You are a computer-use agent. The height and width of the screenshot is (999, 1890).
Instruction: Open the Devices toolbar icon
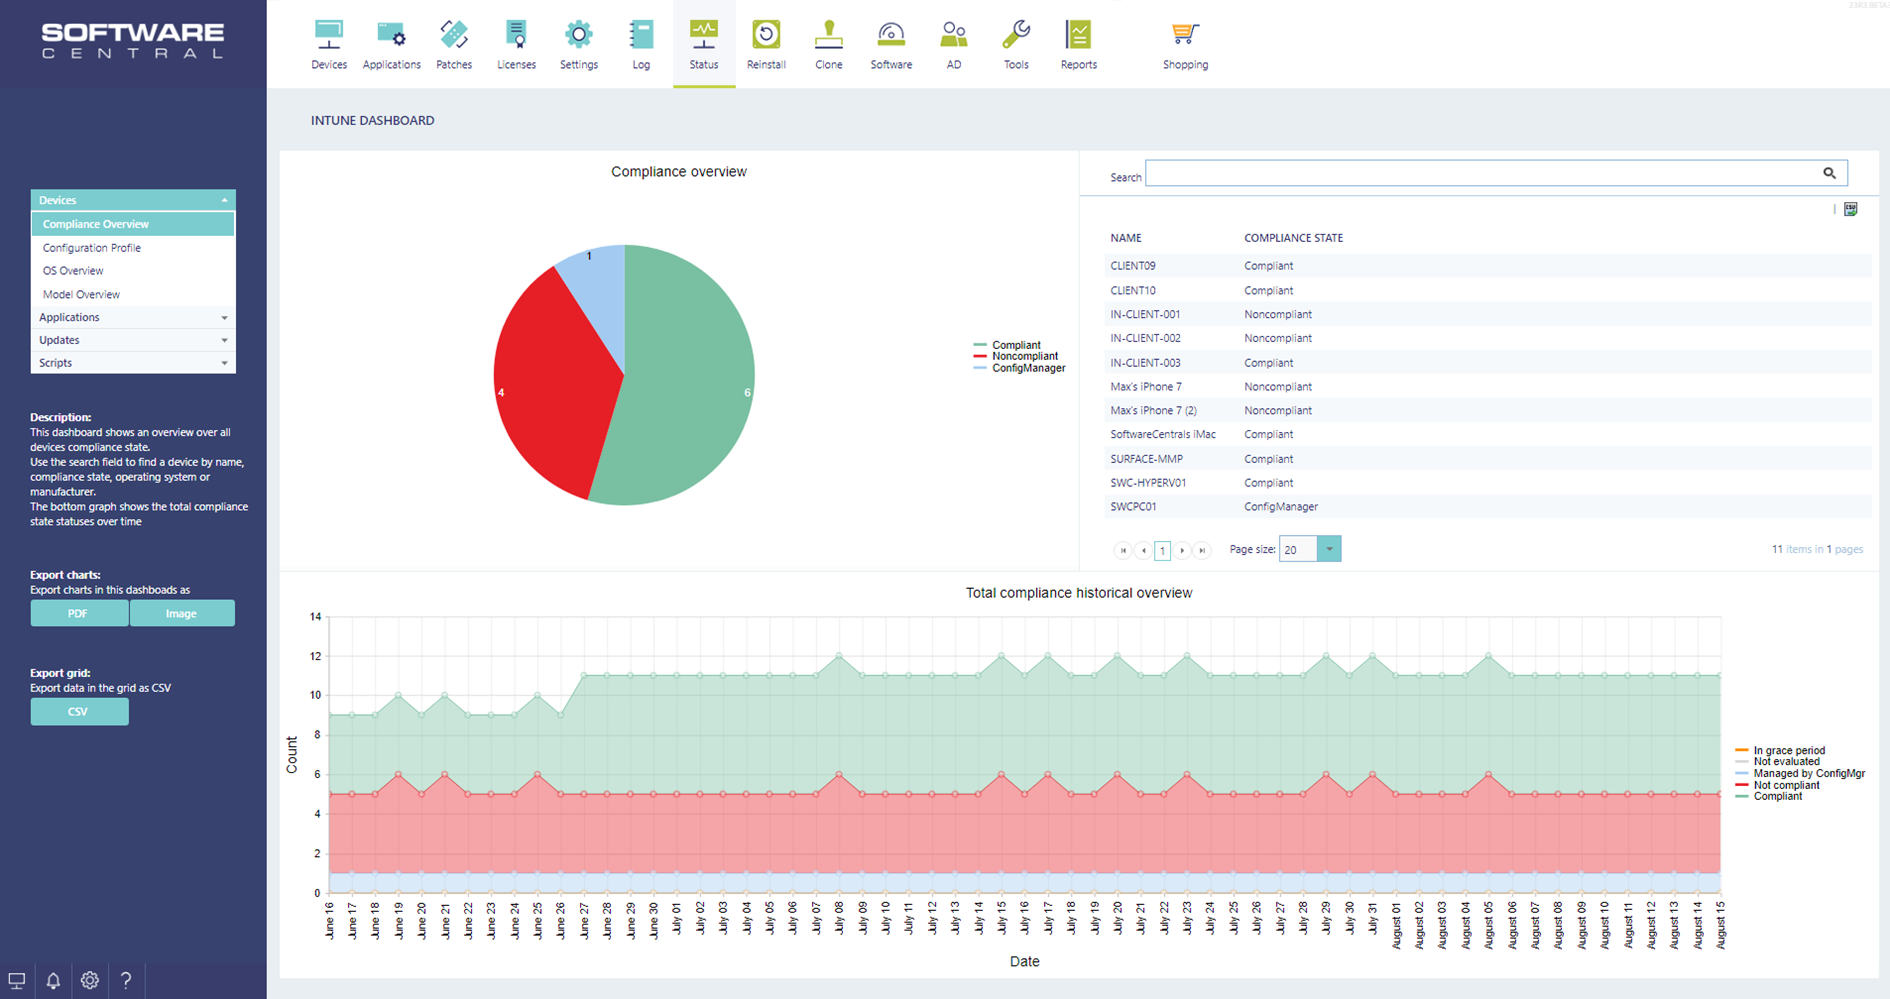[x=328, y=45]
